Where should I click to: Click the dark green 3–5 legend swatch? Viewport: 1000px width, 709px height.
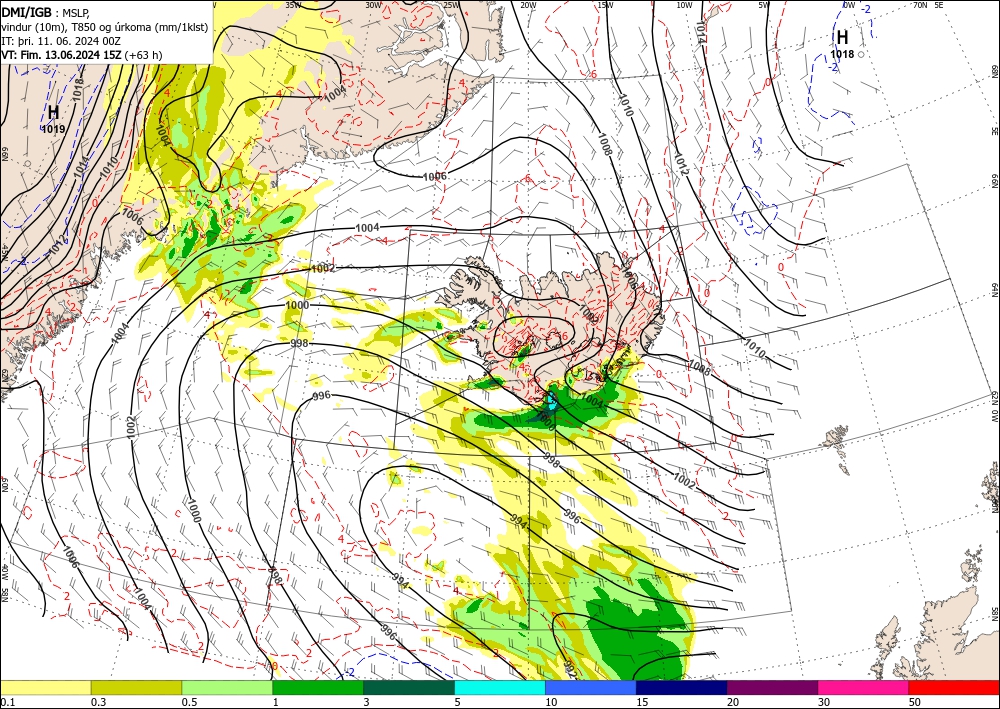click(409, 687)
